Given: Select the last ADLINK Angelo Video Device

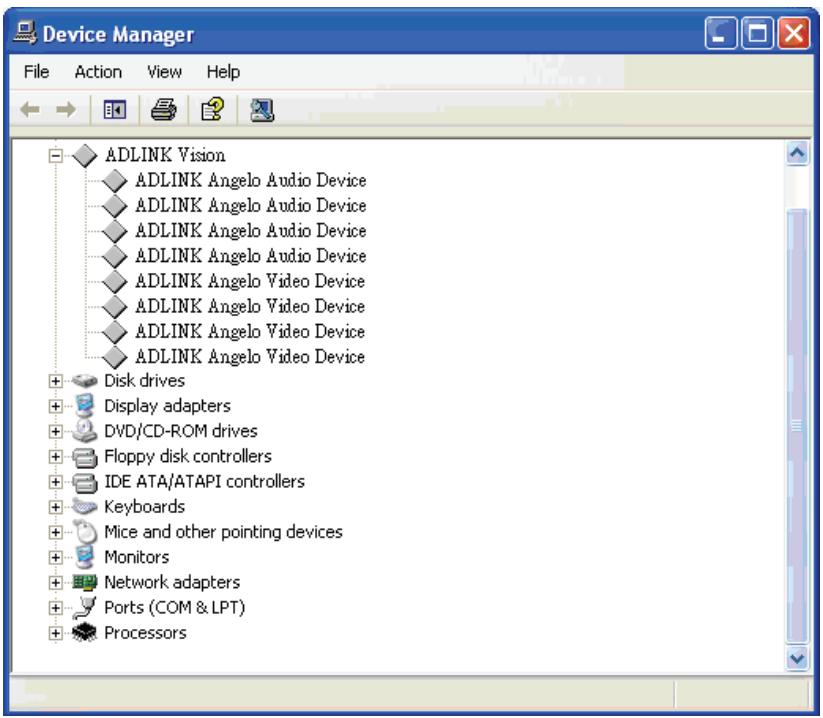Looking at the screenshot, I should [250, 356].
